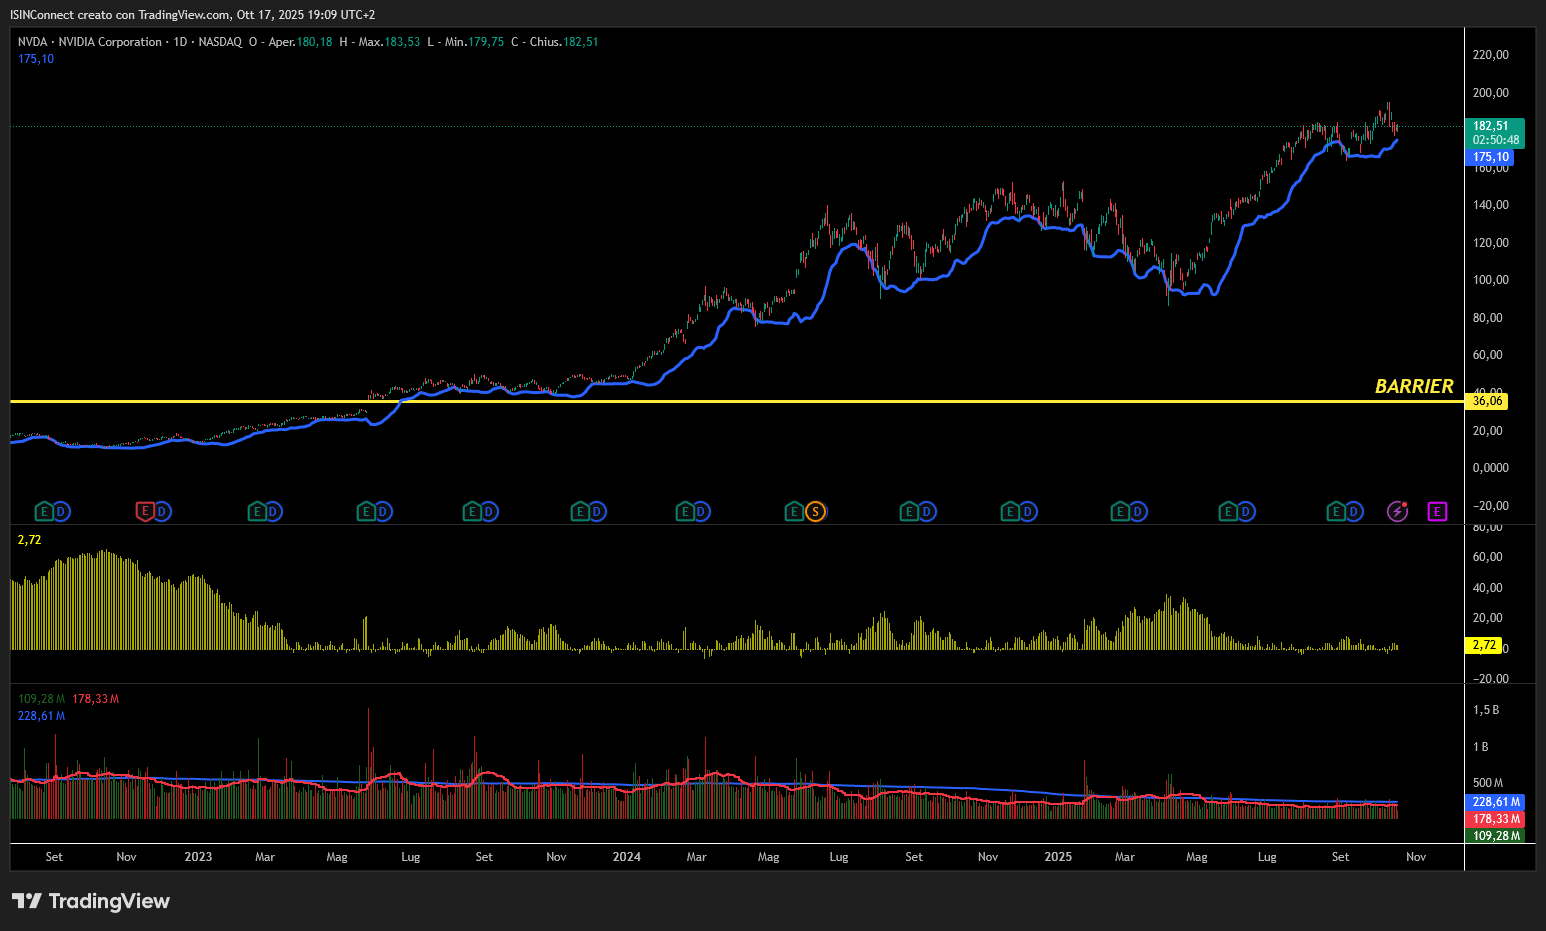Click the green 182,51 current price label
The height and width of the screenshot is (931, 1546).
tap(1490, 126)
